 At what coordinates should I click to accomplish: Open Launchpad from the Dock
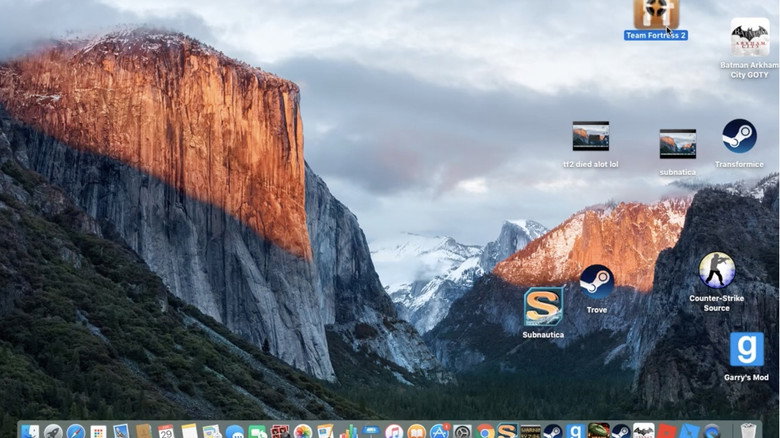[x=53, y=432]
